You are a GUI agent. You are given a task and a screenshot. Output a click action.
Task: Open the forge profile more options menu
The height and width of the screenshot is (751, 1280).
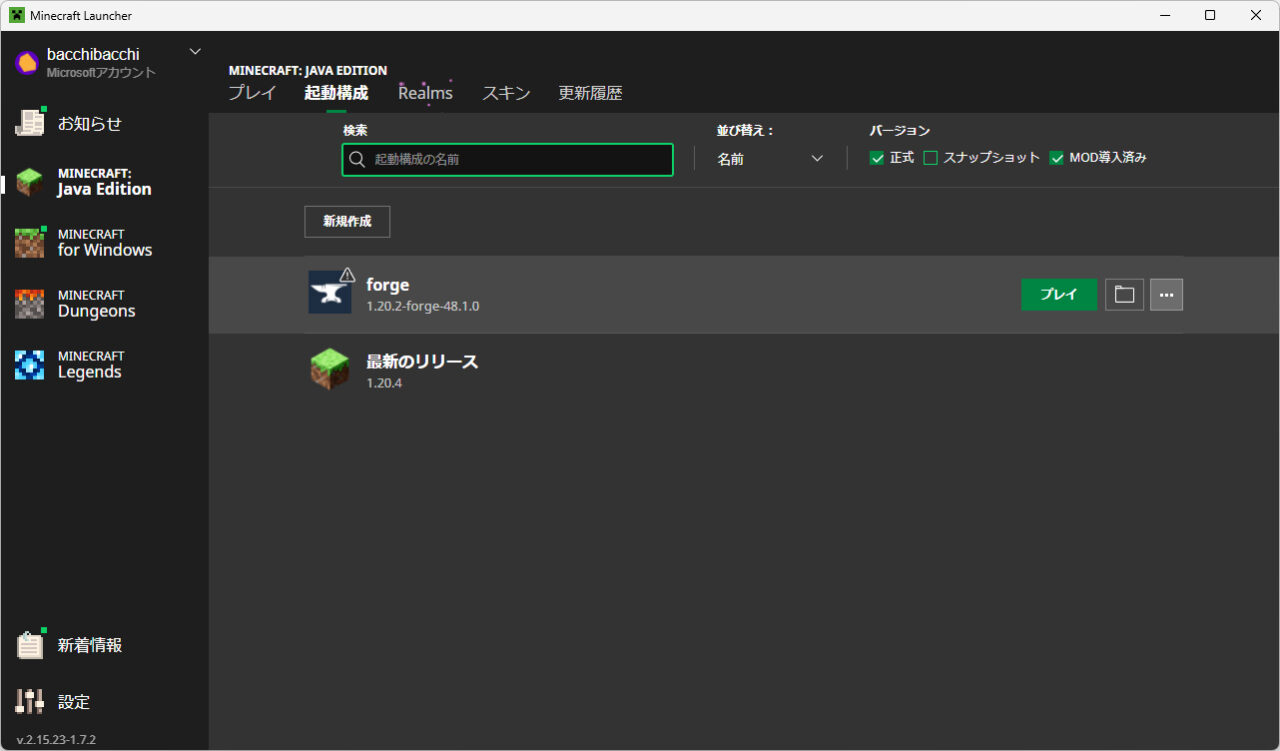click(1166, 294)
